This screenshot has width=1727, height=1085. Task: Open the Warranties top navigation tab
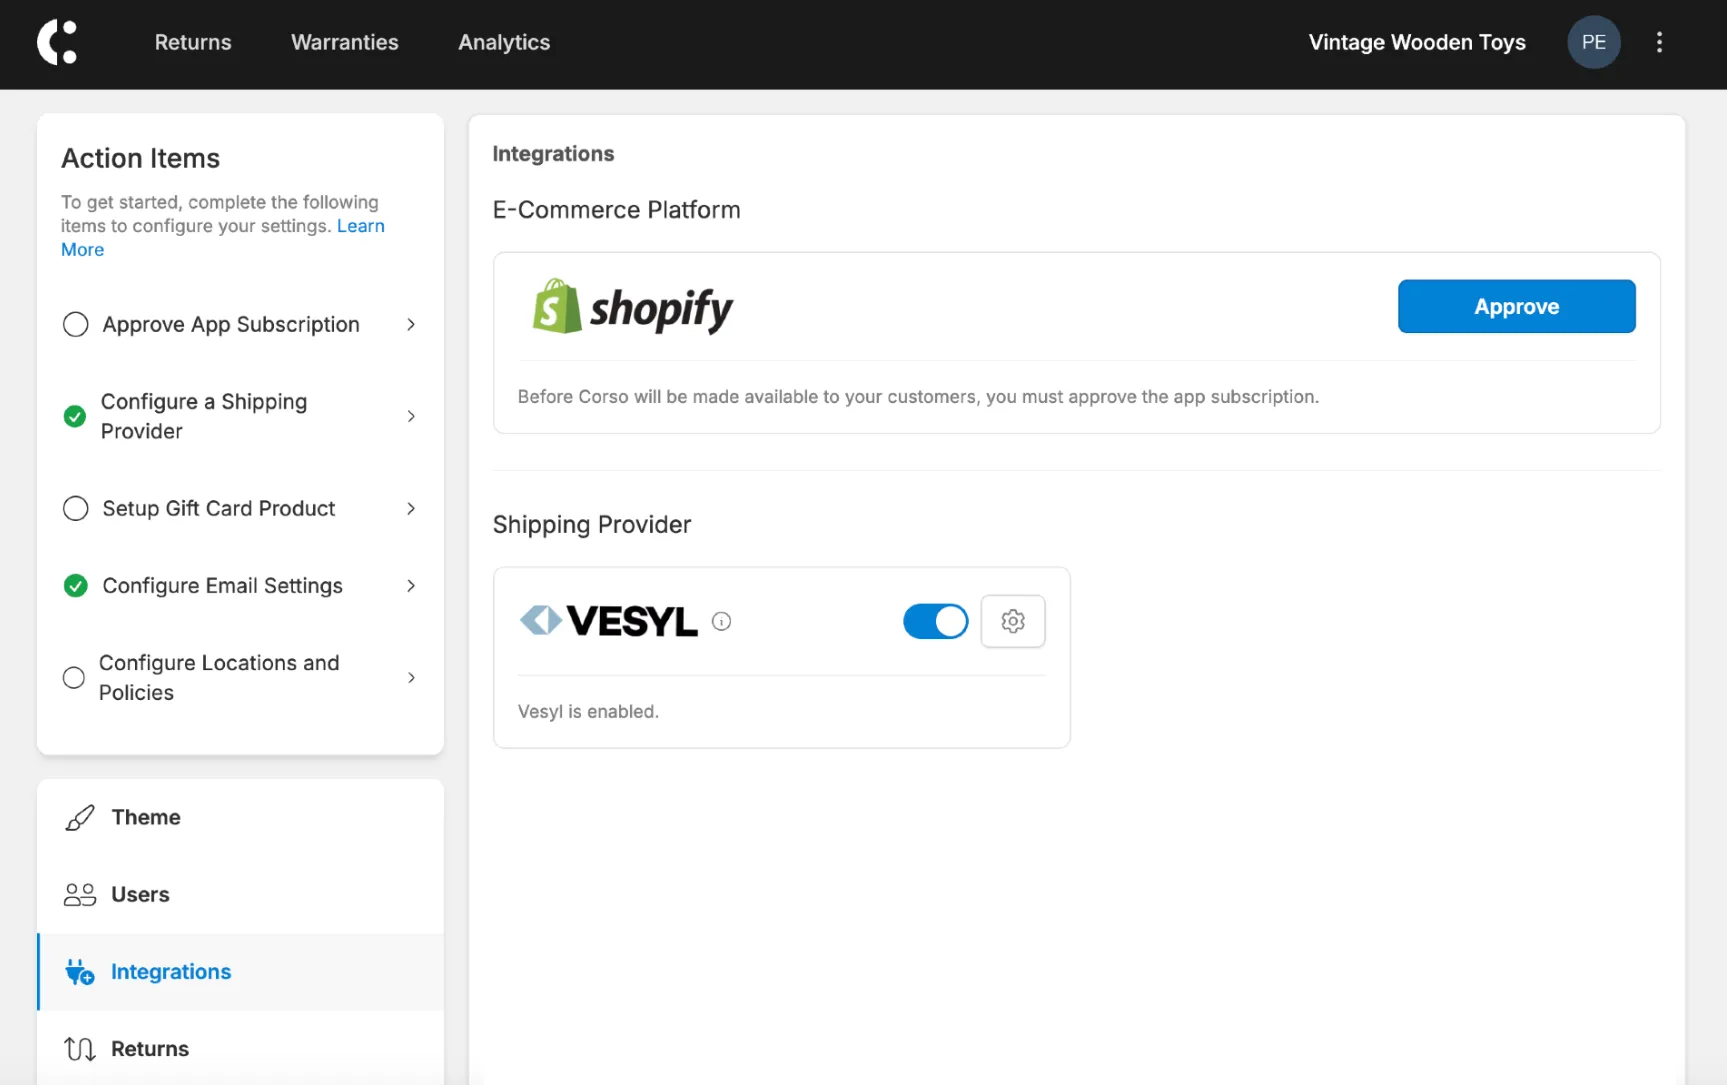point(345,42)
